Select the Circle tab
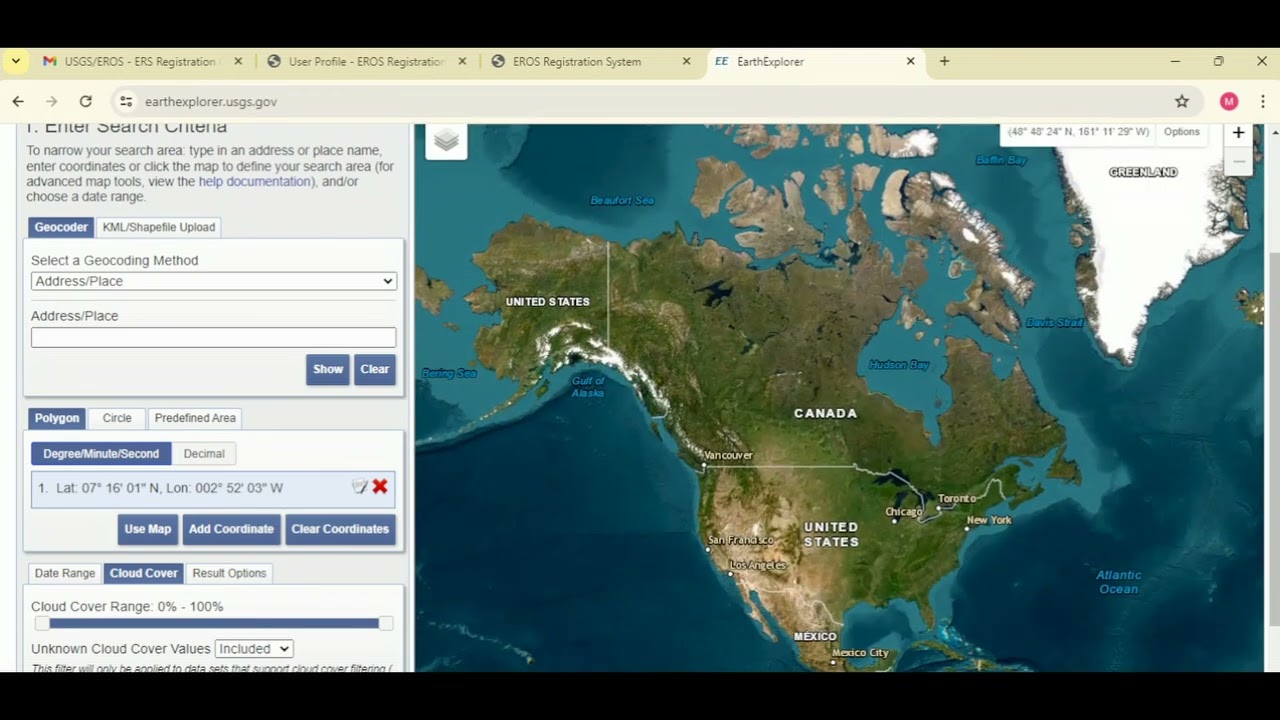1280x720 pixels. (117, 418)
